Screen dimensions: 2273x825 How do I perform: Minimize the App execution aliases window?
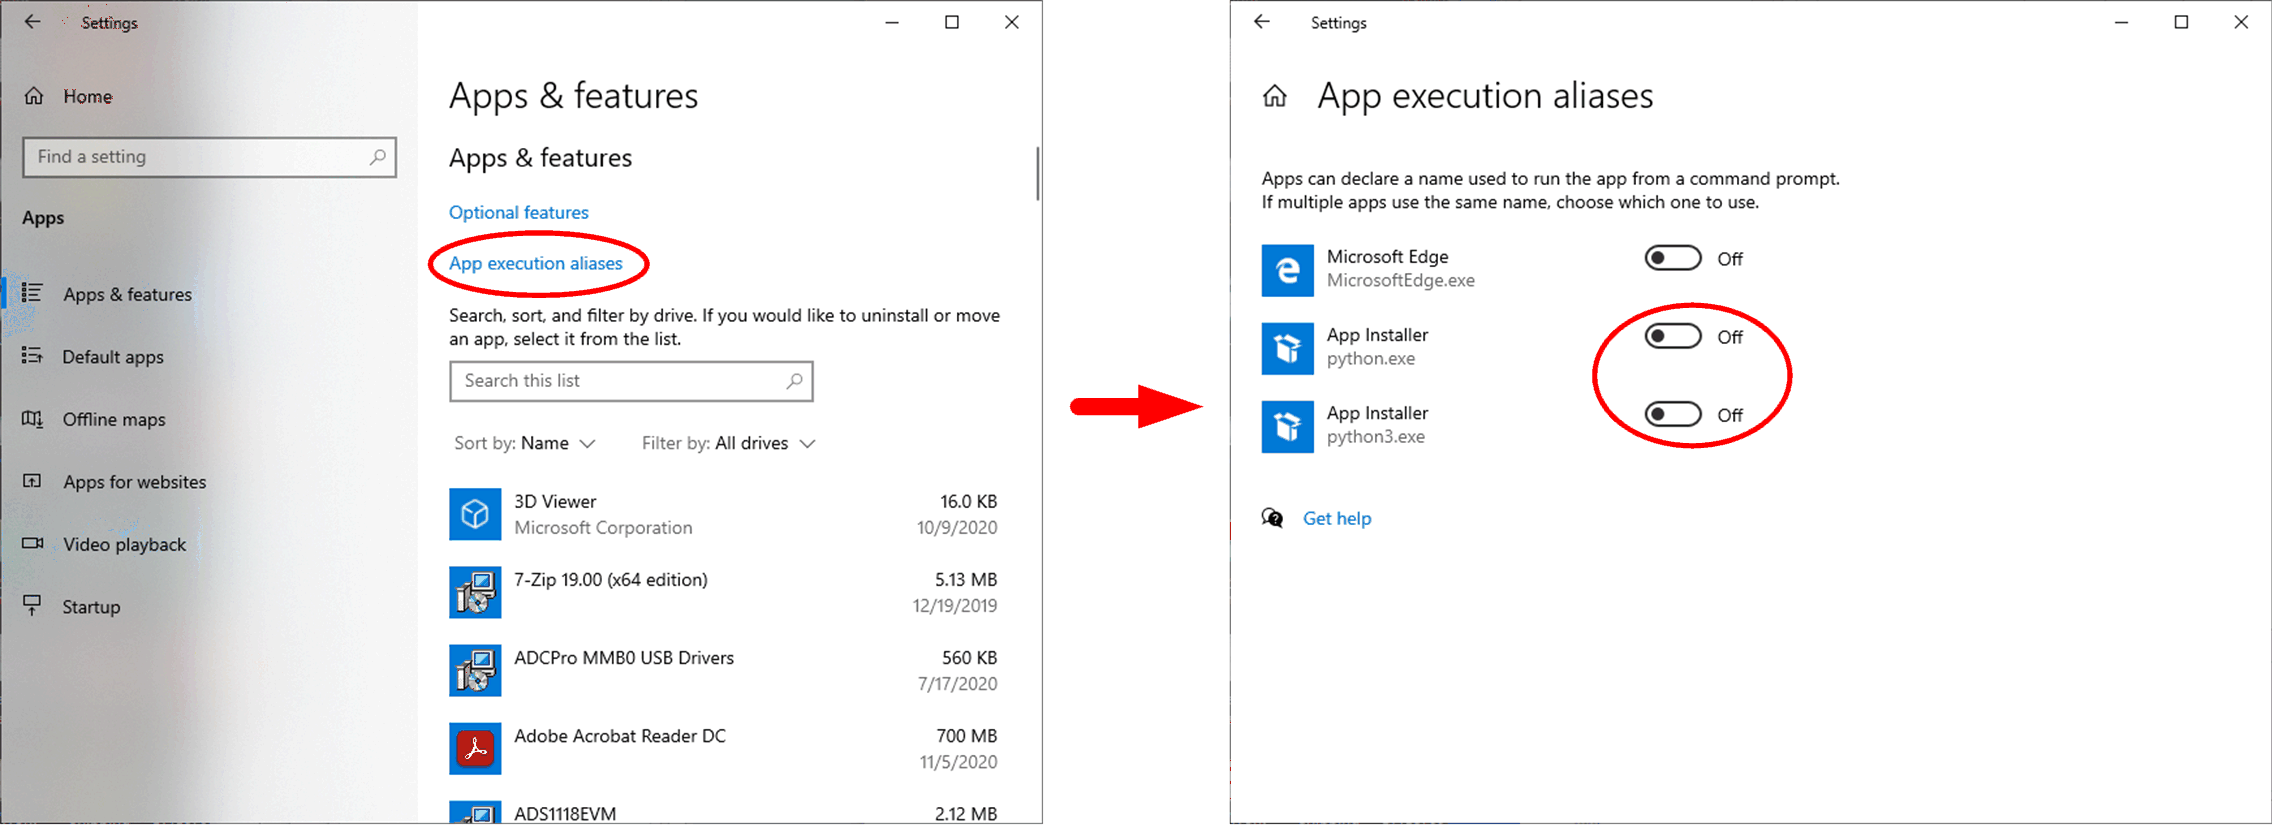tap(2121, 22)
